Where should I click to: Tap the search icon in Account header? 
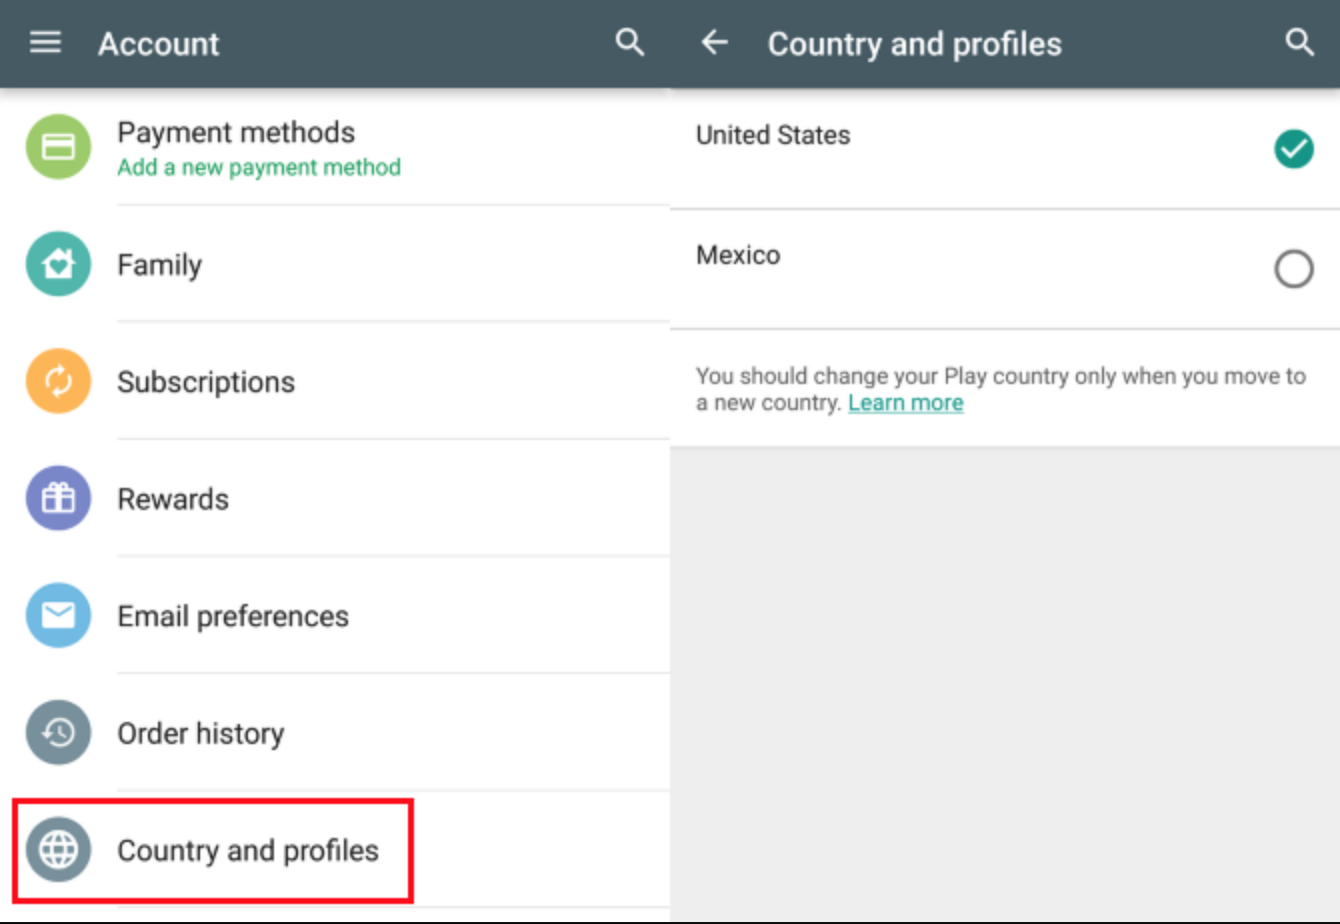coord(630,43)
